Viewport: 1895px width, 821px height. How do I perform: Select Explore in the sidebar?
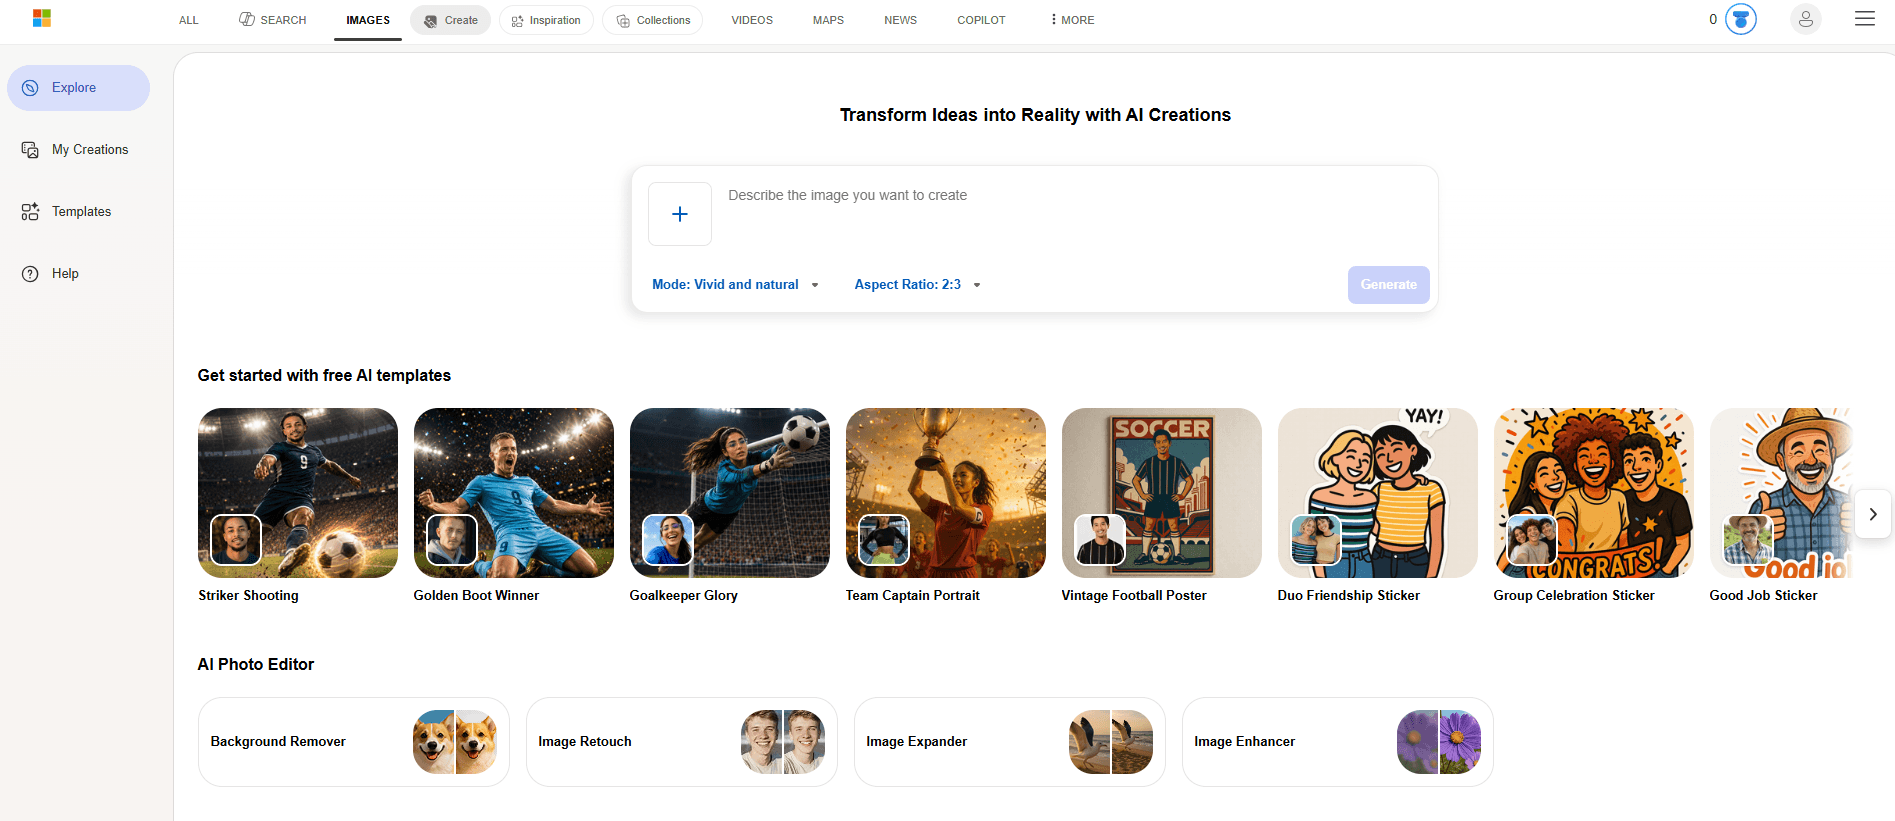click(x=78, y=88)
